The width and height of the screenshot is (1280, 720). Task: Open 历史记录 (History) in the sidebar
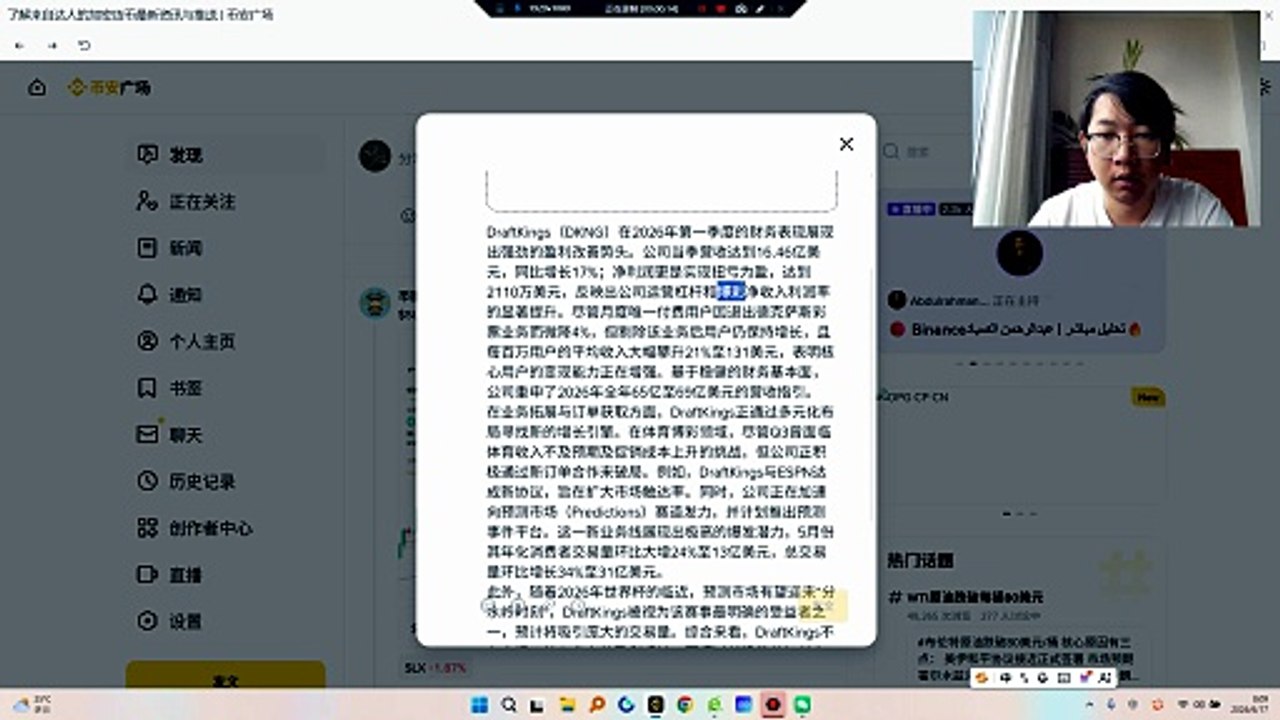[x=226, y=481]
